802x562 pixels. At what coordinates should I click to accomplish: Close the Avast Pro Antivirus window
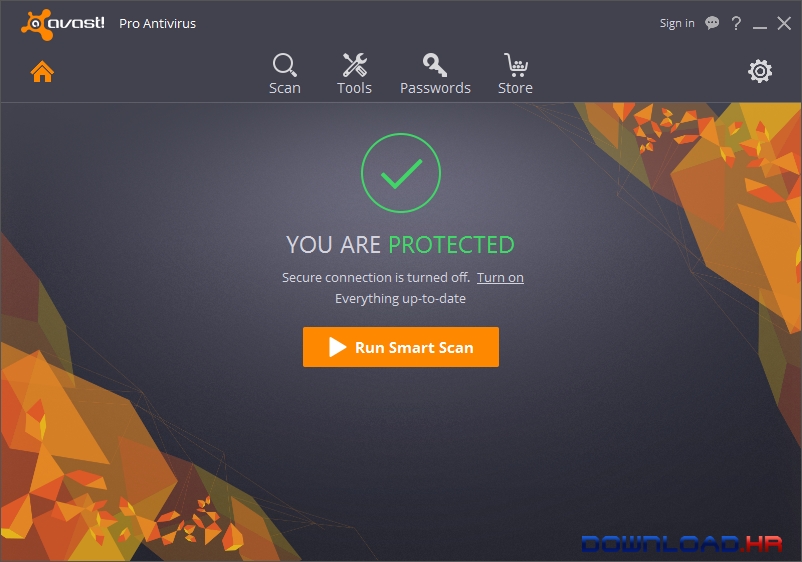click(x=784, y=23)
